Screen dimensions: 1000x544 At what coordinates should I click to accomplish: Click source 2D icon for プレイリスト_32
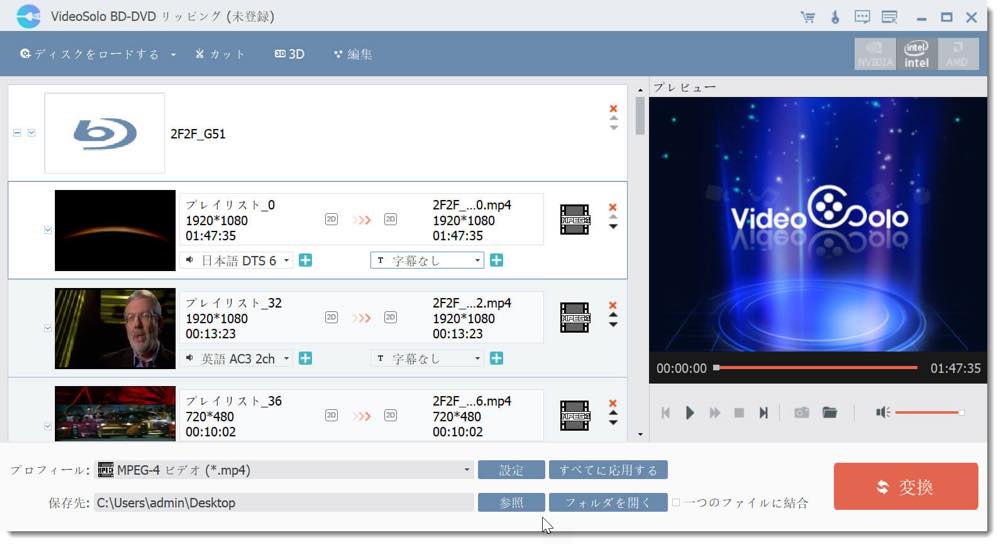click(331, 318)
